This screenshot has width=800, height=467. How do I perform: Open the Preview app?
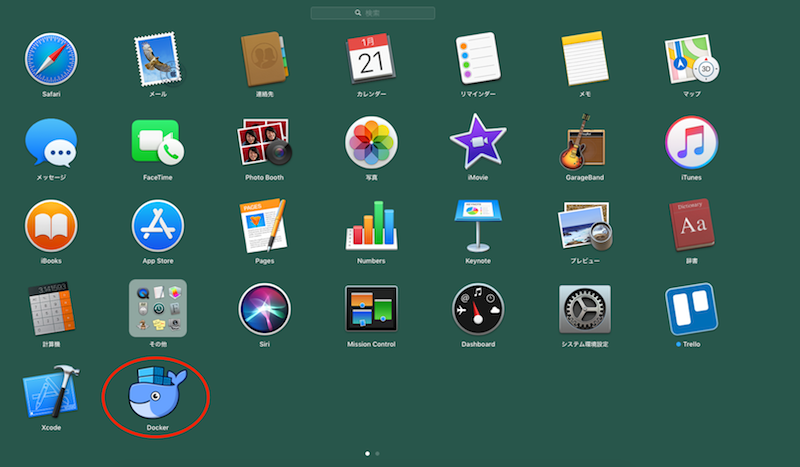pos(585,226)
